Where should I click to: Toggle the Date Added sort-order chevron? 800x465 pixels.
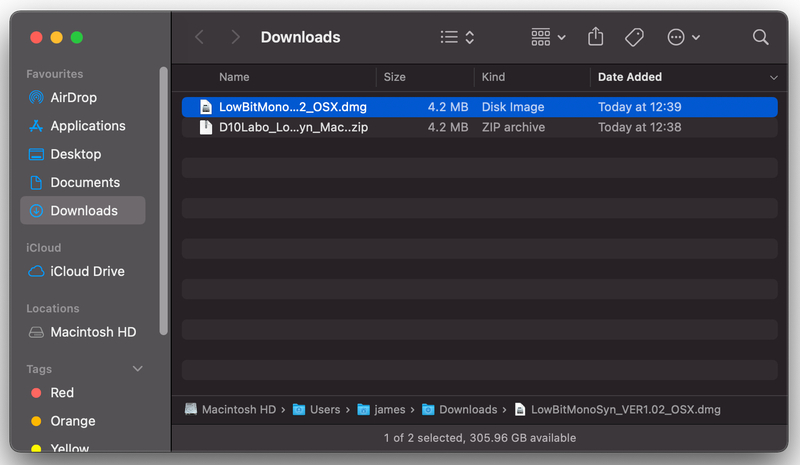click(773, 78)
